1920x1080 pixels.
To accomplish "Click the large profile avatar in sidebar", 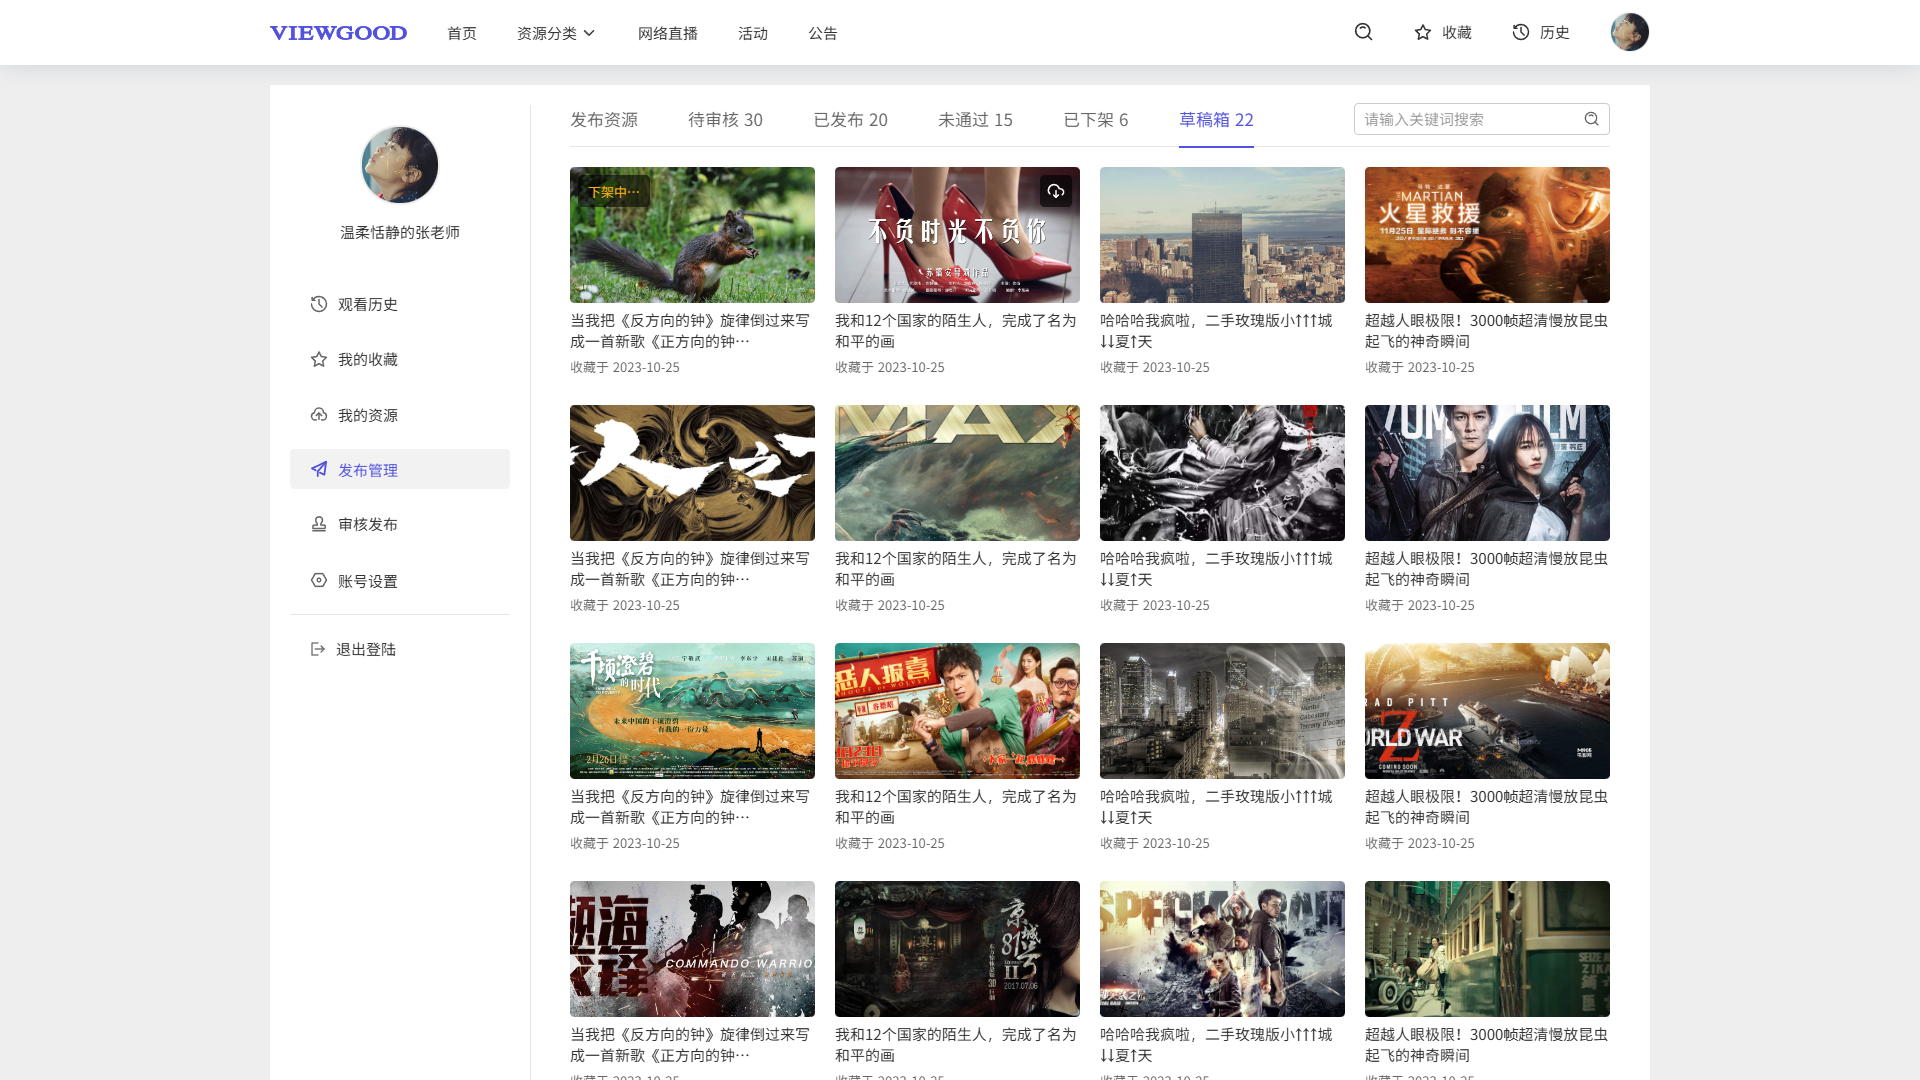I will click(x=400, y=165).
